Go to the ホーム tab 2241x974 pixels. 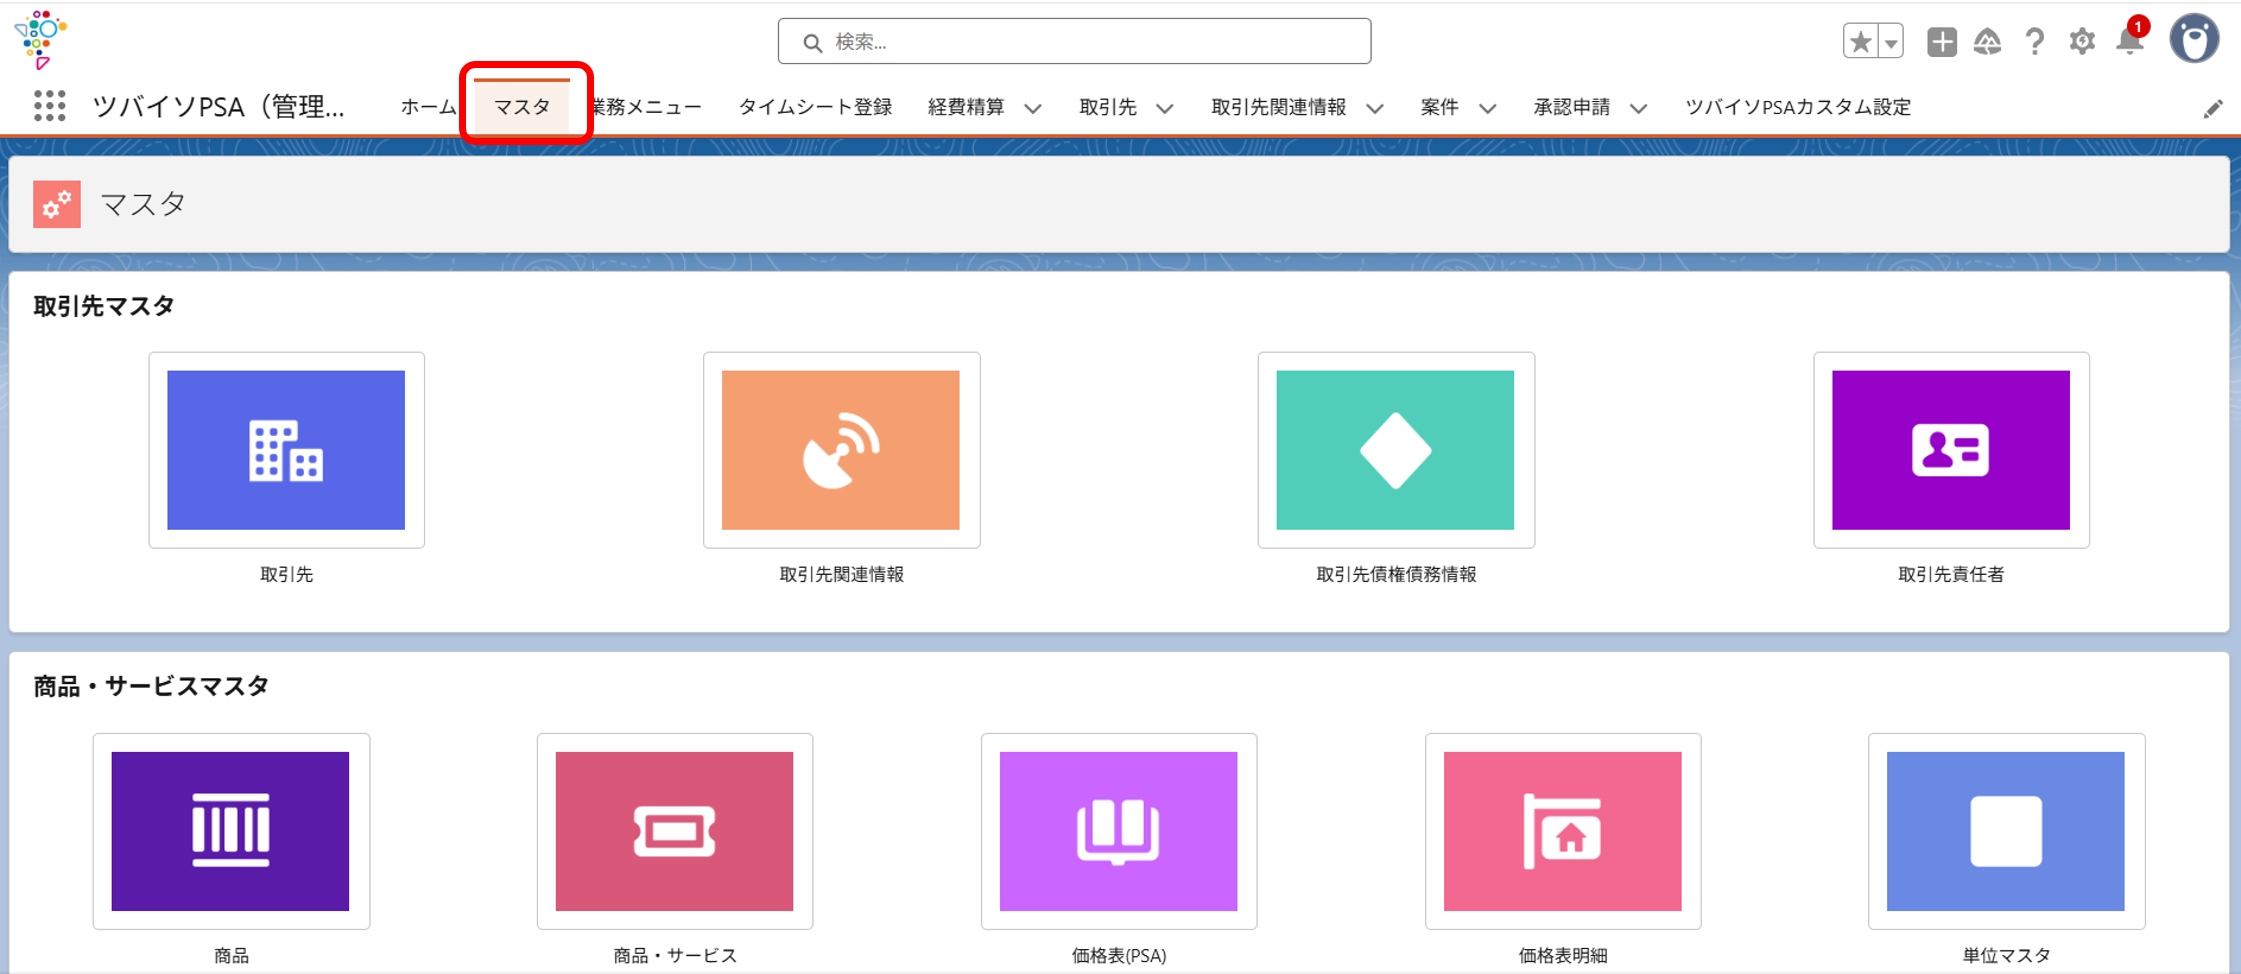[427, 106]
